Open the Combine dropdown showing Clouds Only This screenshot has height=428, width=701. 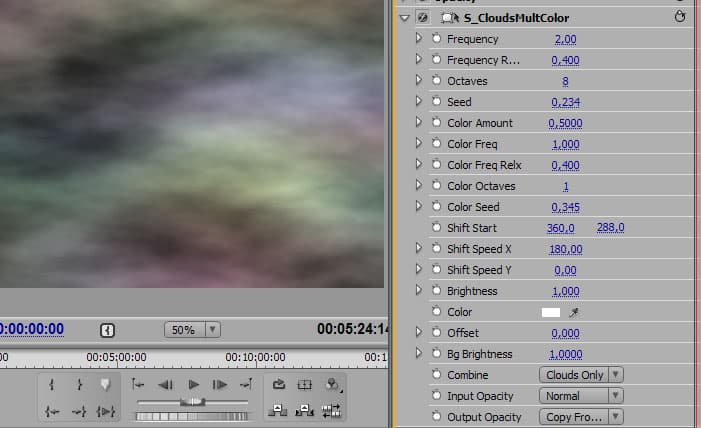tap(581, 375)
